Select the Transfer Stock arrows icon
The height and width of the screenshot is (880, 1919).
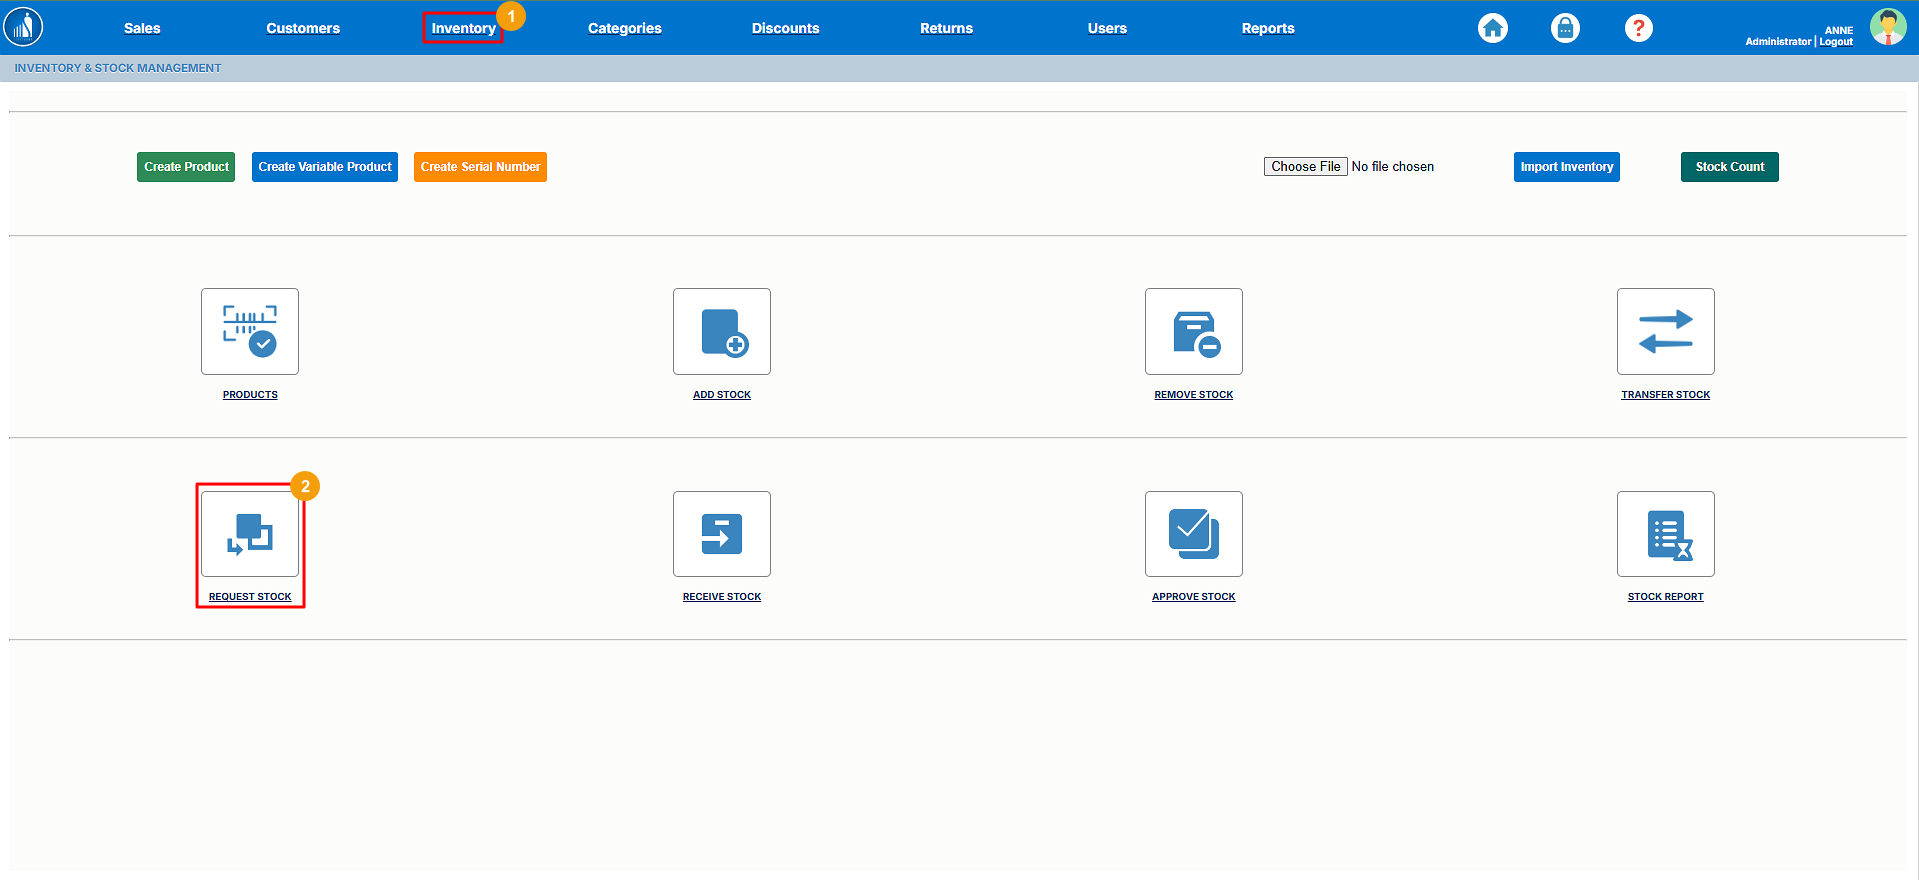pos(1665,332)
